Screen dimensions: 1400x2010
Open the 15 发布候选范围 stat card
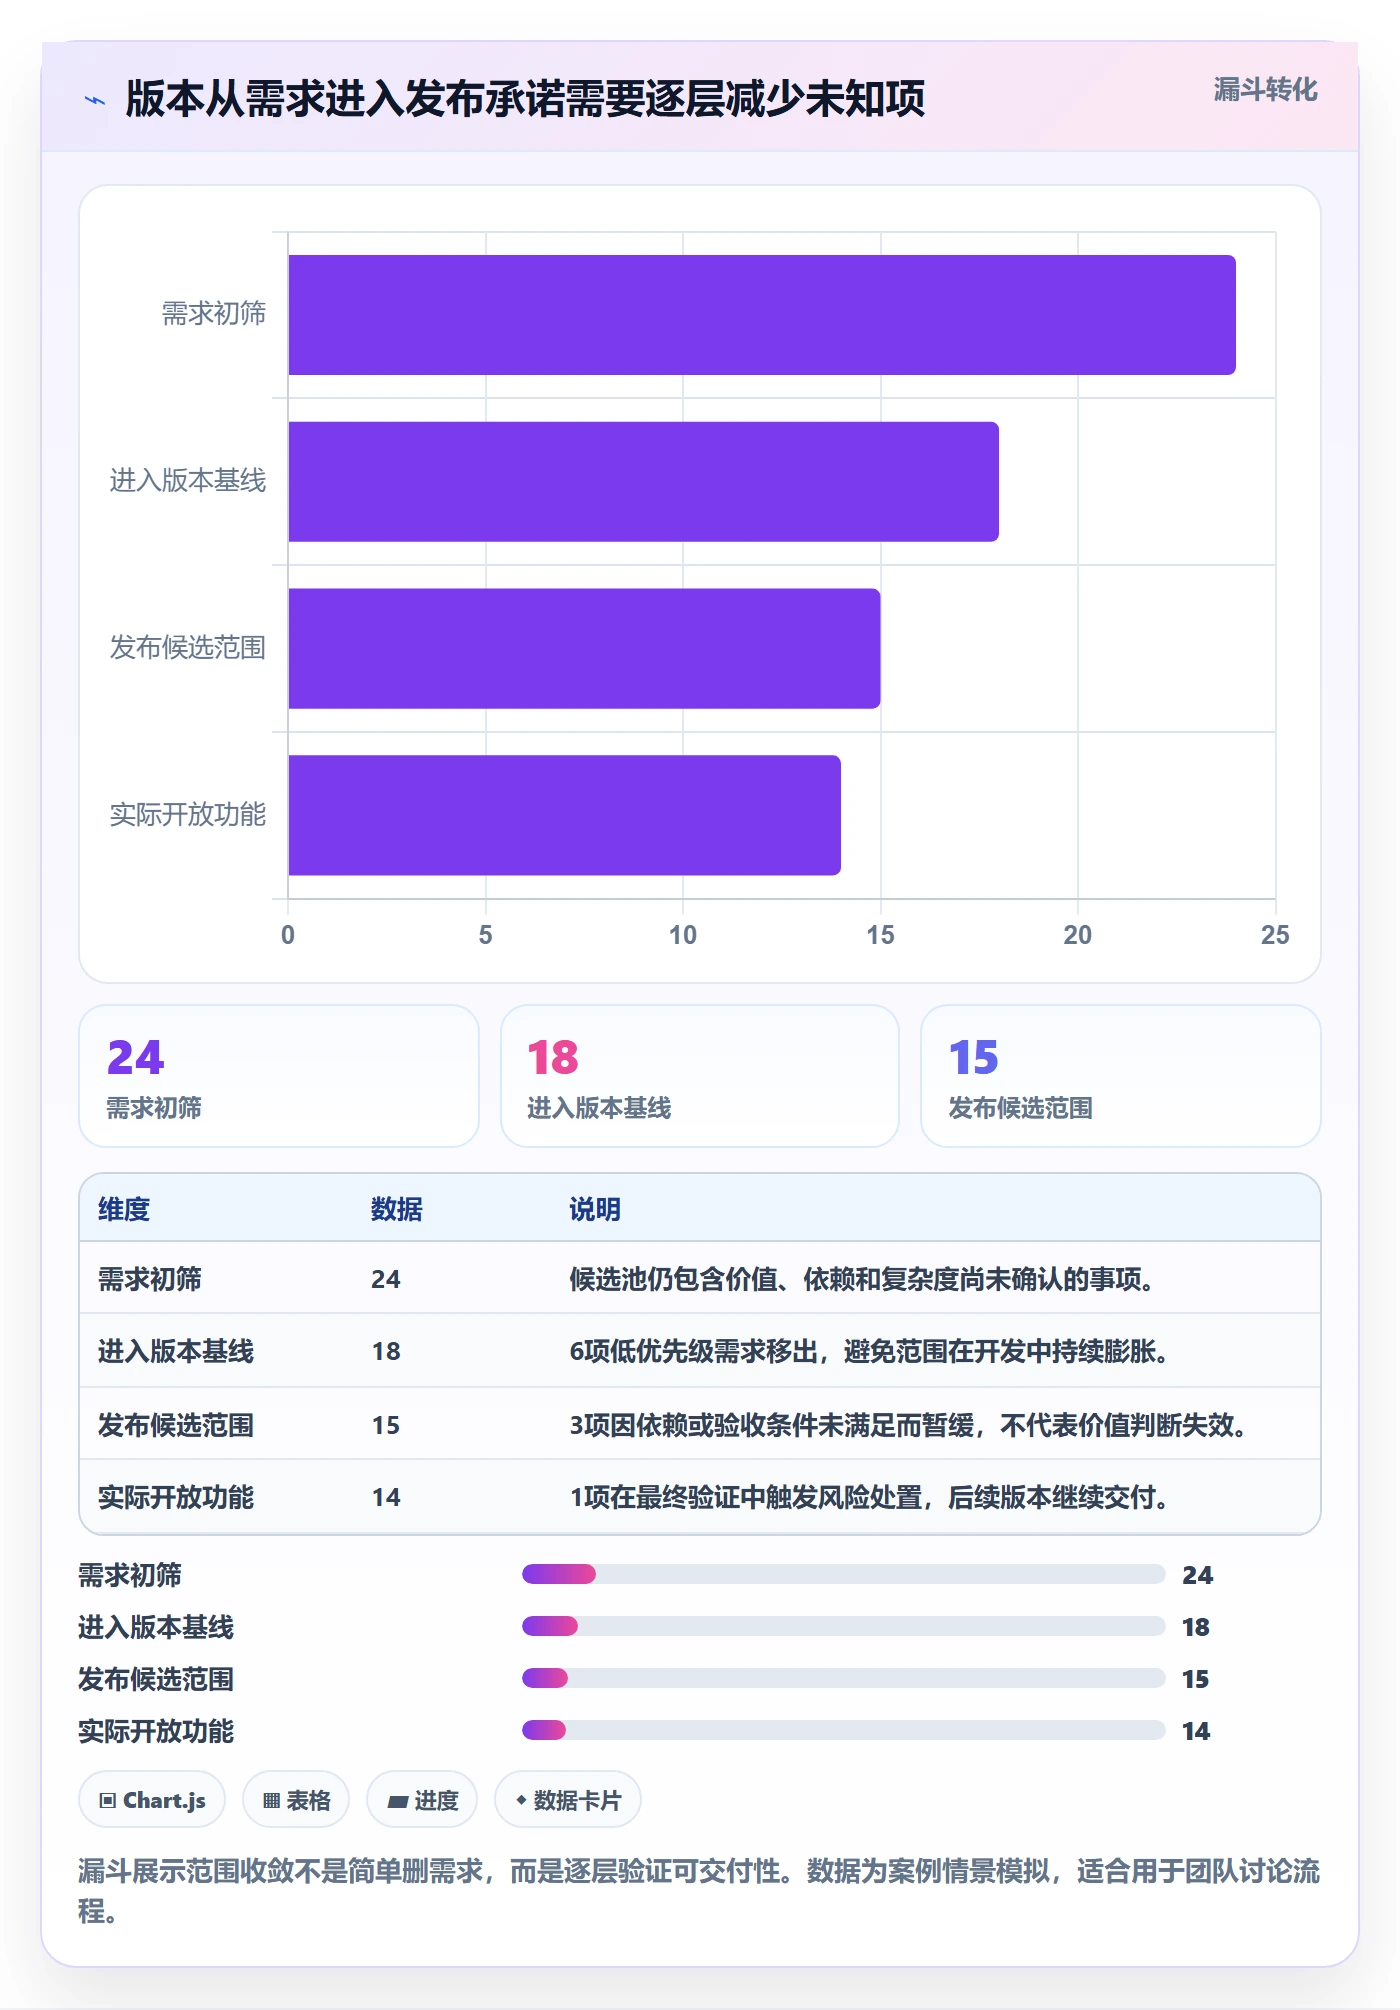(x=1120, y=1076)
